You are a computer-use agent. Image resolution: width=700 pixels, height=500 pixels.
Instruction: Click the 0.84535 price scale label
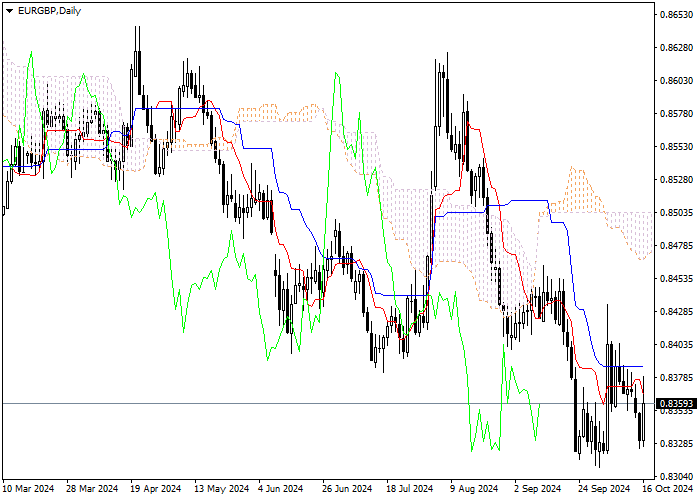pos(677,279)
